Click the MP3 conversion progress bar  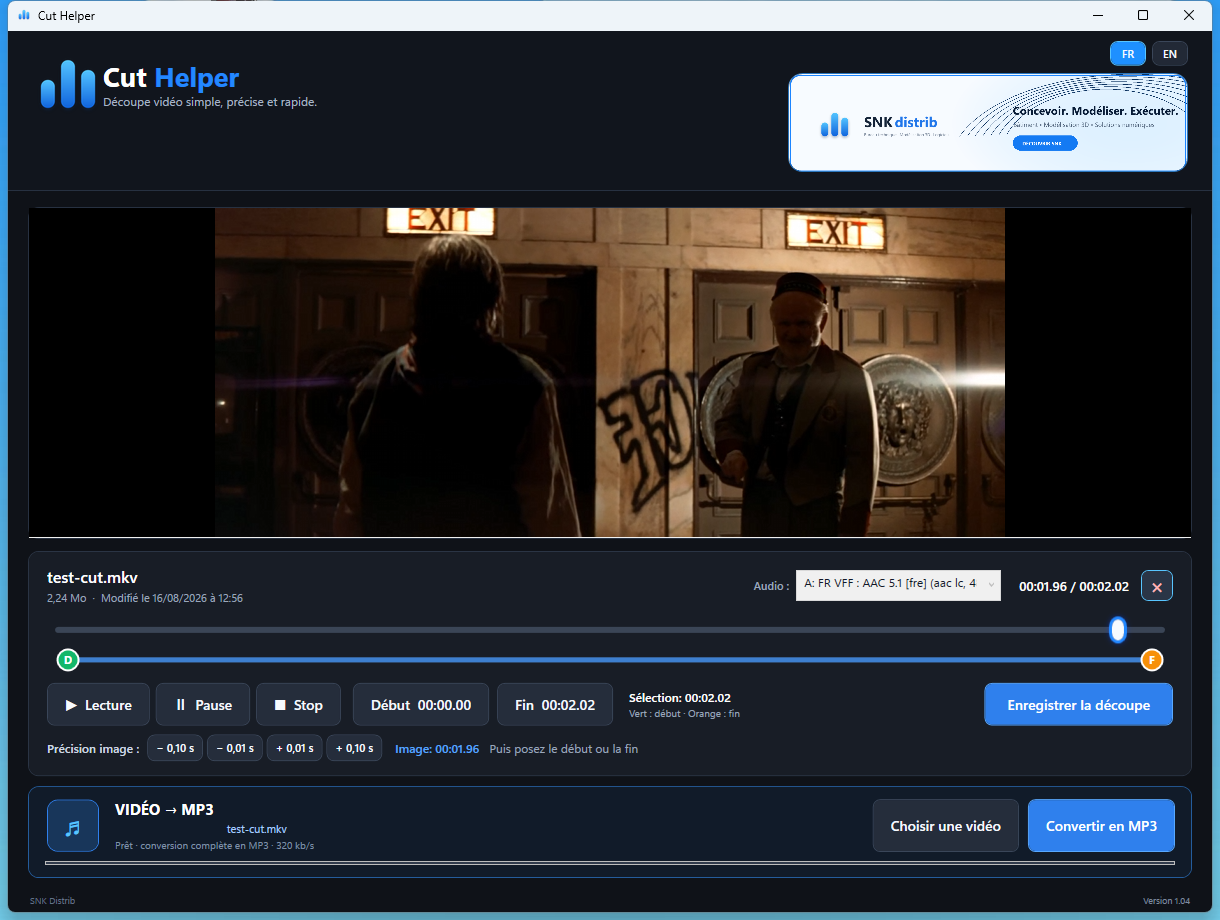[x=610, y=862]
